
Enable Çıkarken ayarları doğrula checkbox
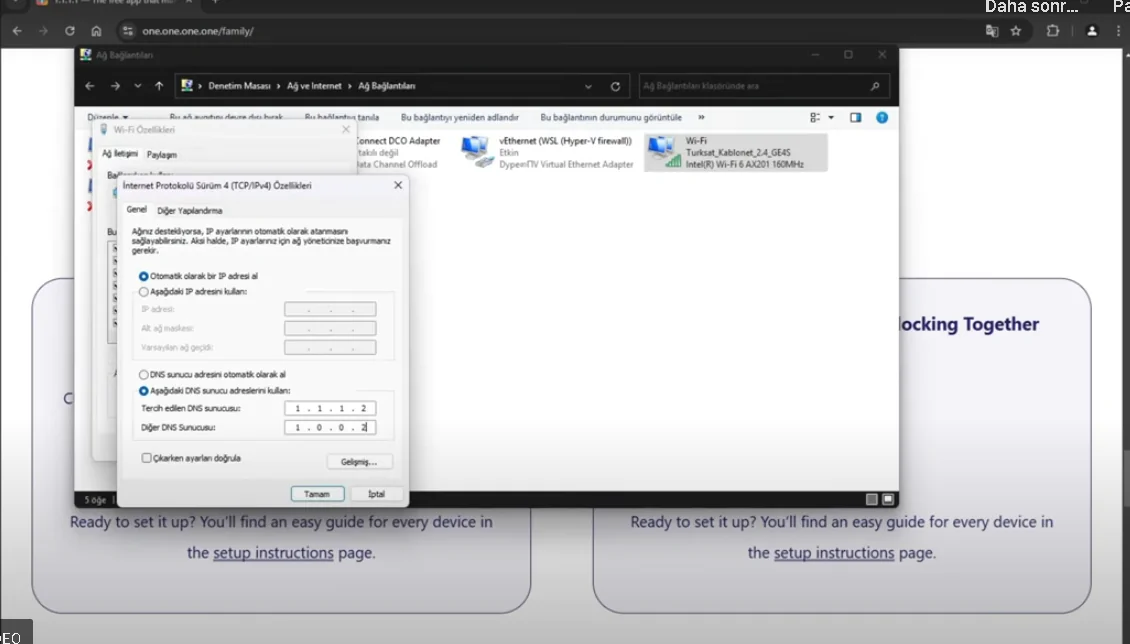click(x=146, y=458)
